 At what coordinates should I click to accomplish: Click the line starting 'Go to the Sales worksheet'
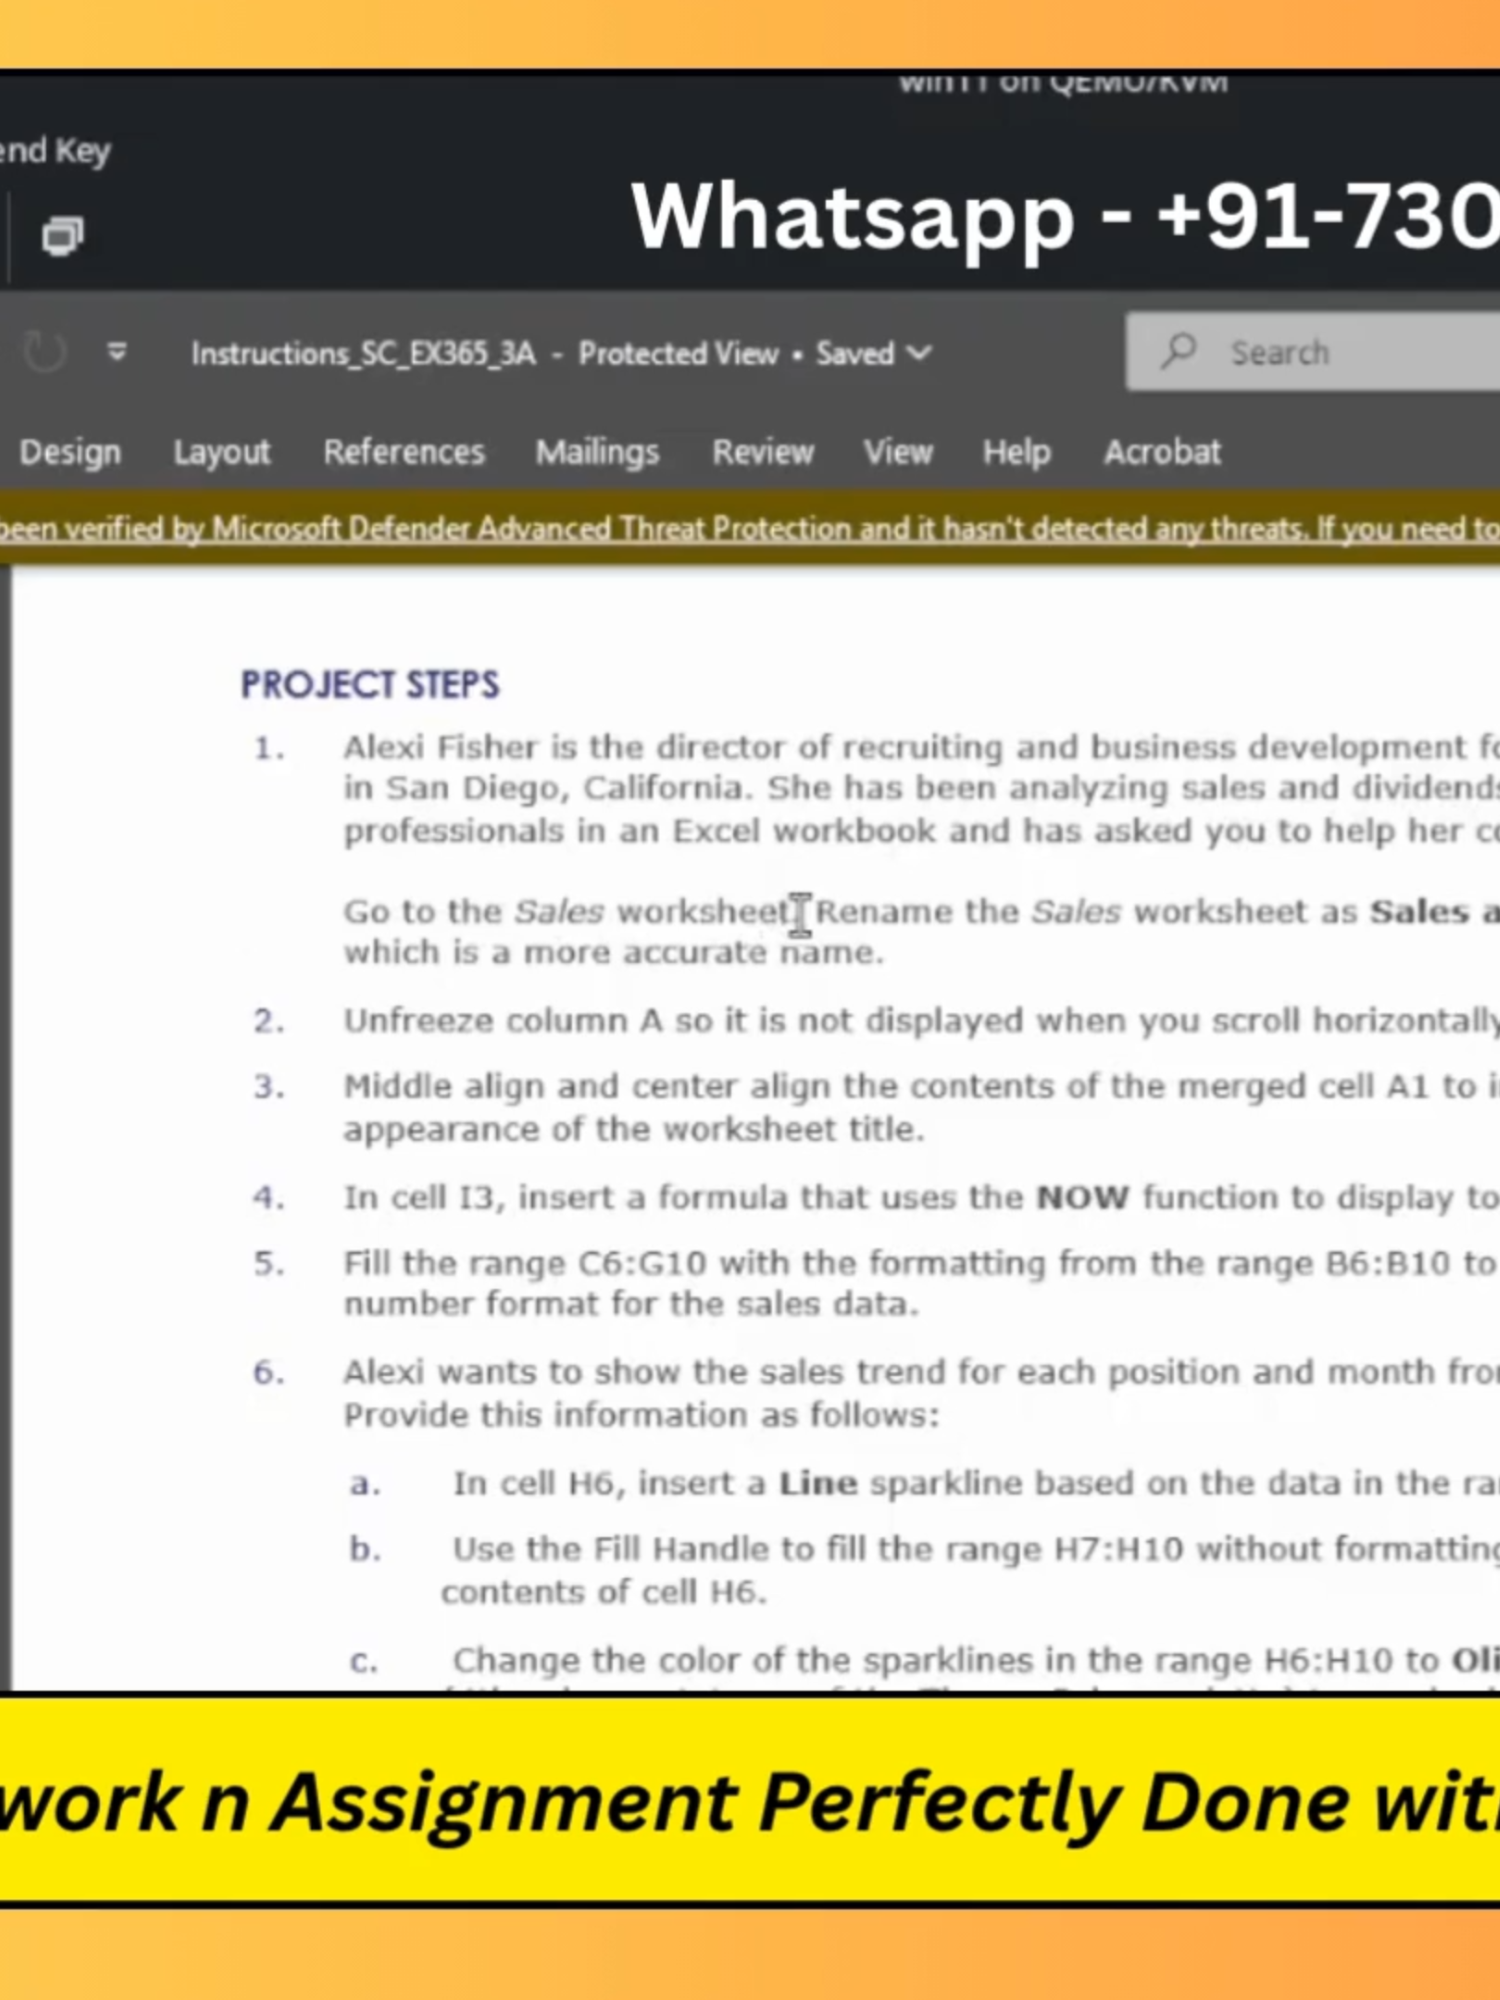tap(921, 911)
